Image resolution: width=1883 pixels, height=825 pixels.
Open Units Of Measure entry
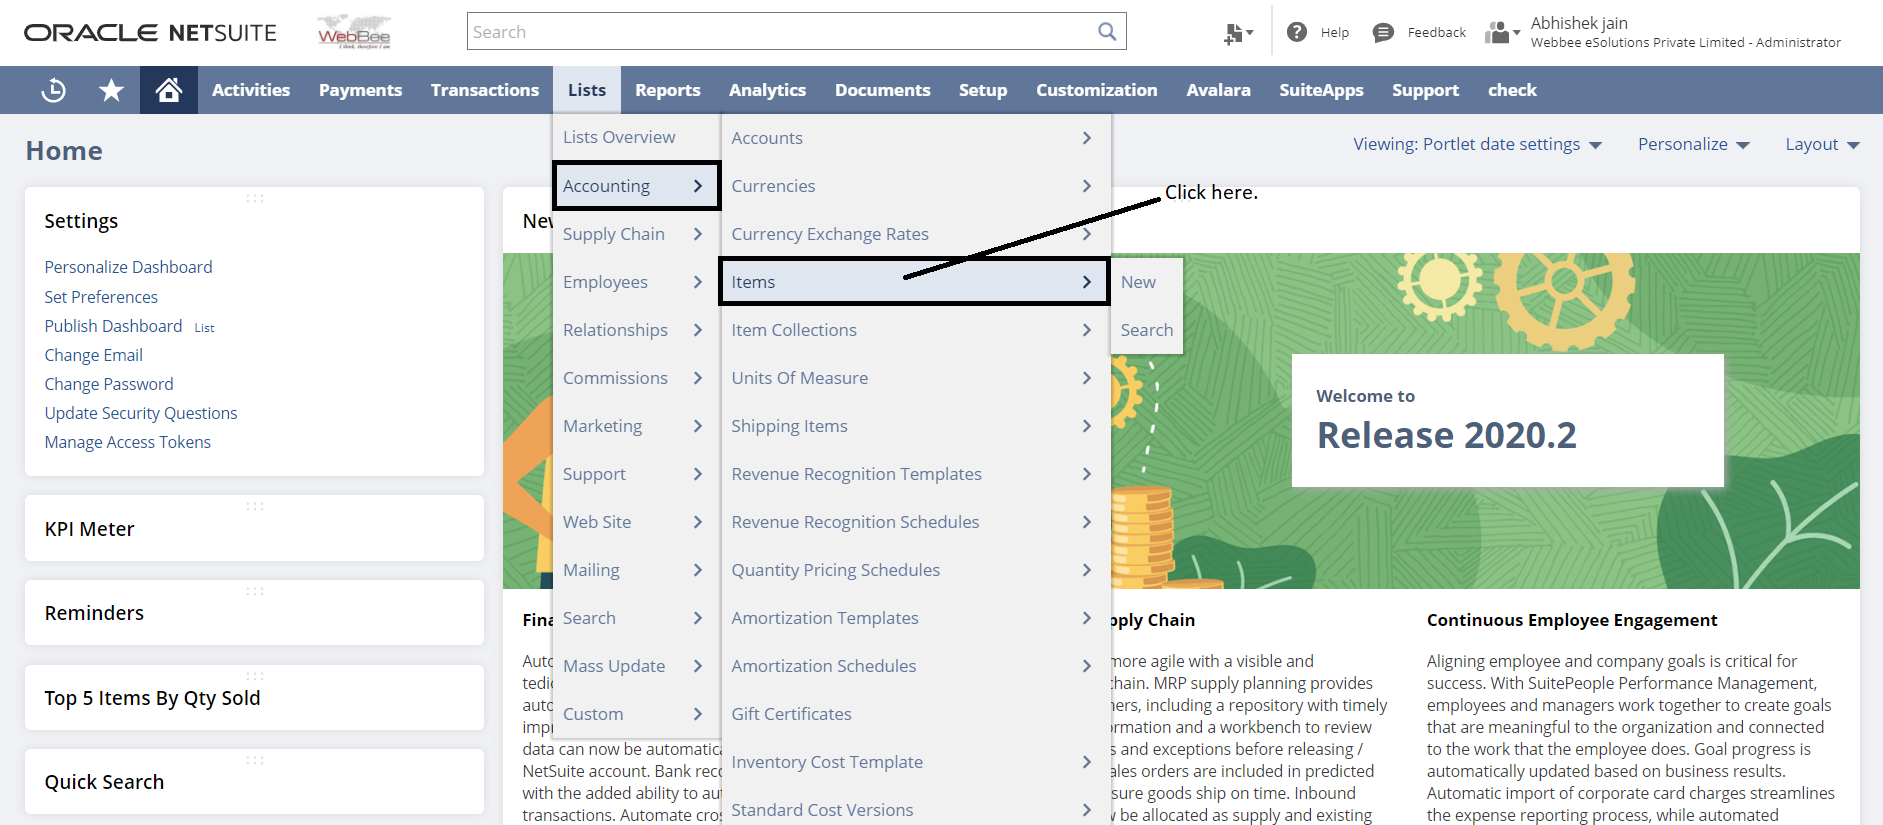915,378
